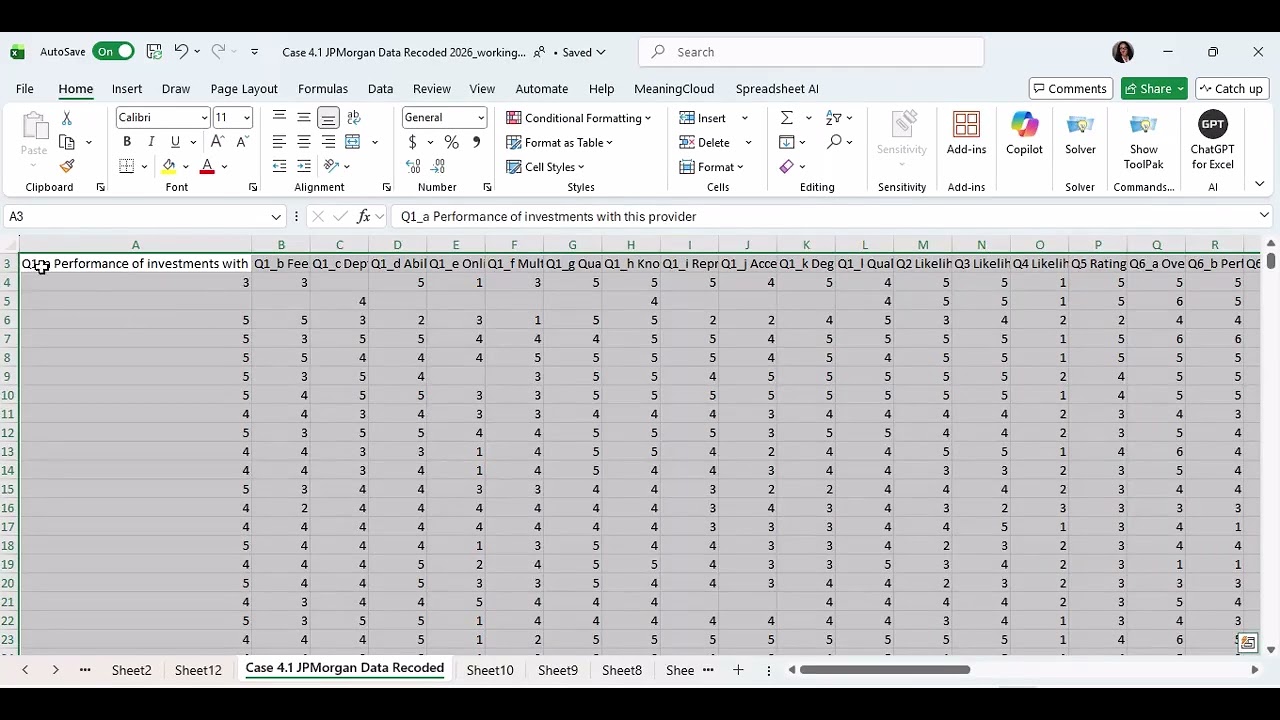The width and height of the screenshot is (1280, 720).
Task: Open the Formulas ribbon tab
Action: click(x=323, y=89)
